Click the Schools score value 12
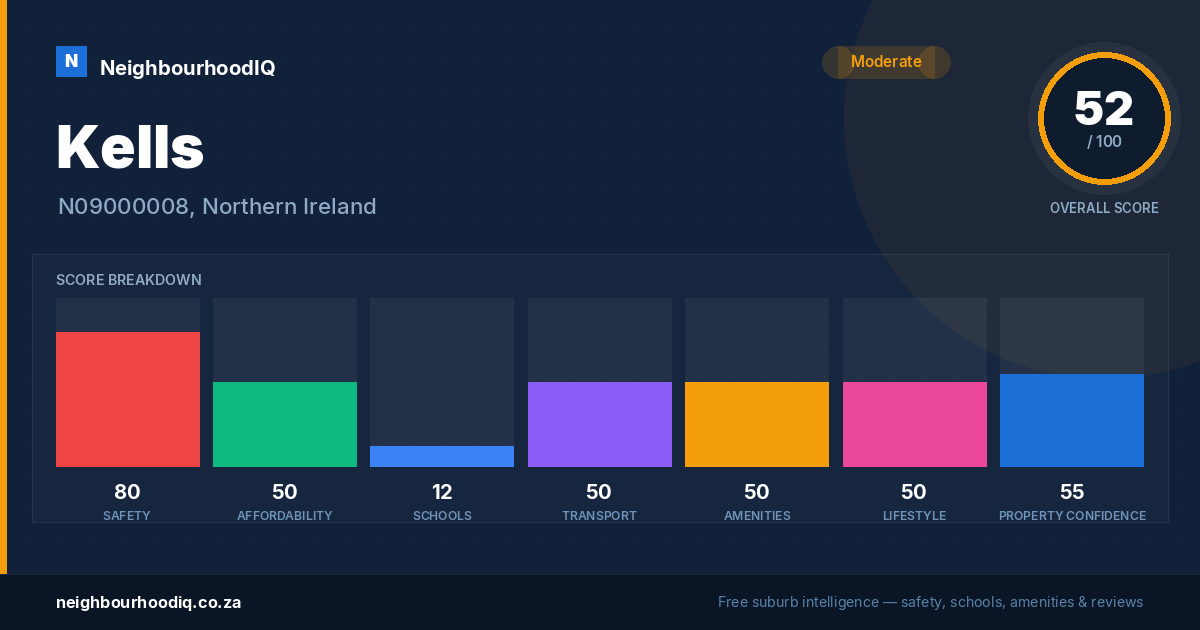The height and width of the screenshot is (630, 1200). [x=442, y=492]
